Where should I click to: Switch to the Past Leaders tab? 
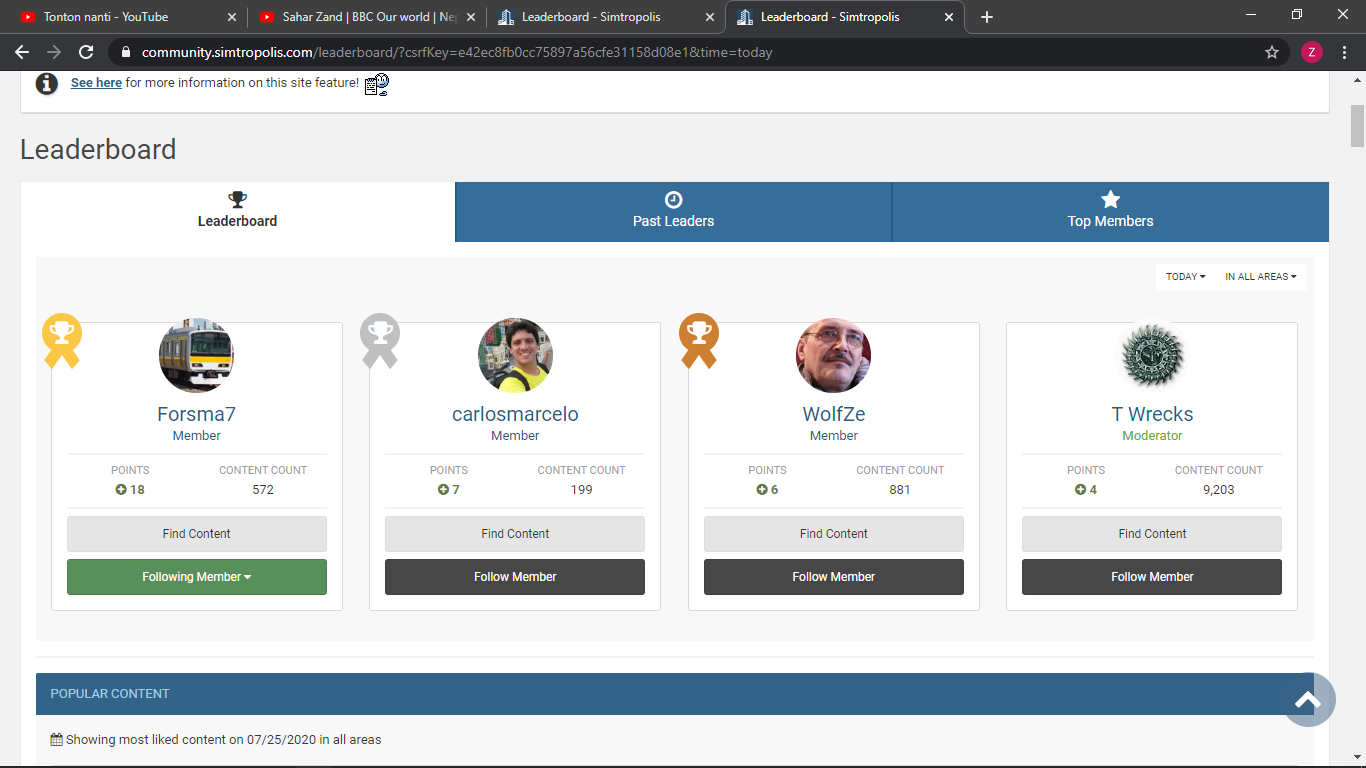pyautogui.click(x=673, y=212)
